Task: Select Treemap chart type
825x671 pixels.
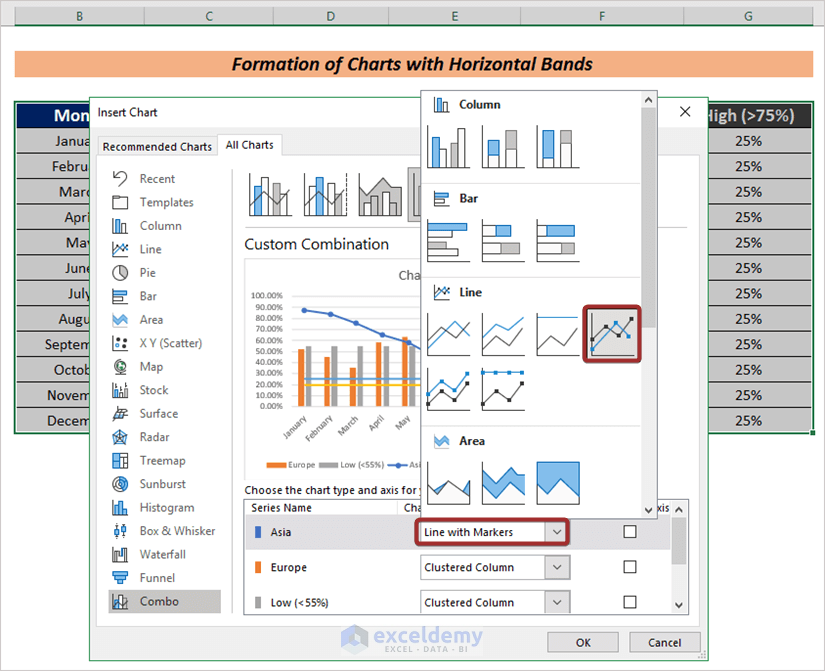Action: click(165, 460)
